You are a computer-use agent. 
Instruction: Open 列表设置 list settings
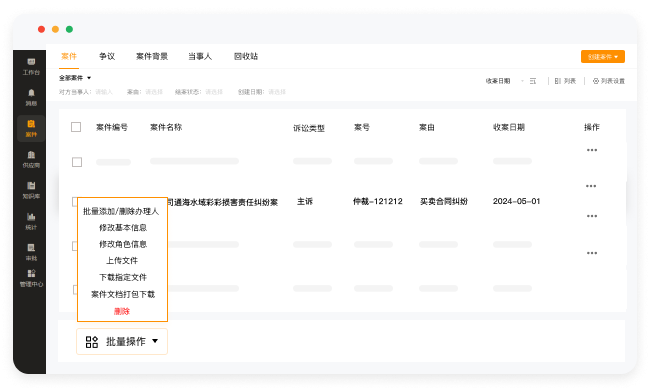pyautogui.click(x=608, y=81)
